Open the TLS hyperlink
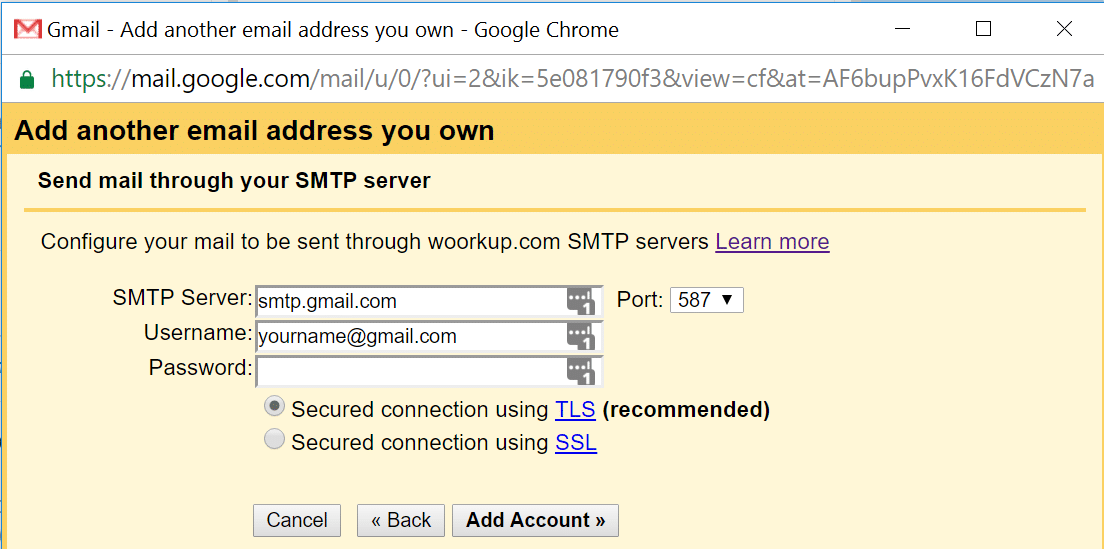Screen dimensions: 1104x549 [x=575, y=410]
